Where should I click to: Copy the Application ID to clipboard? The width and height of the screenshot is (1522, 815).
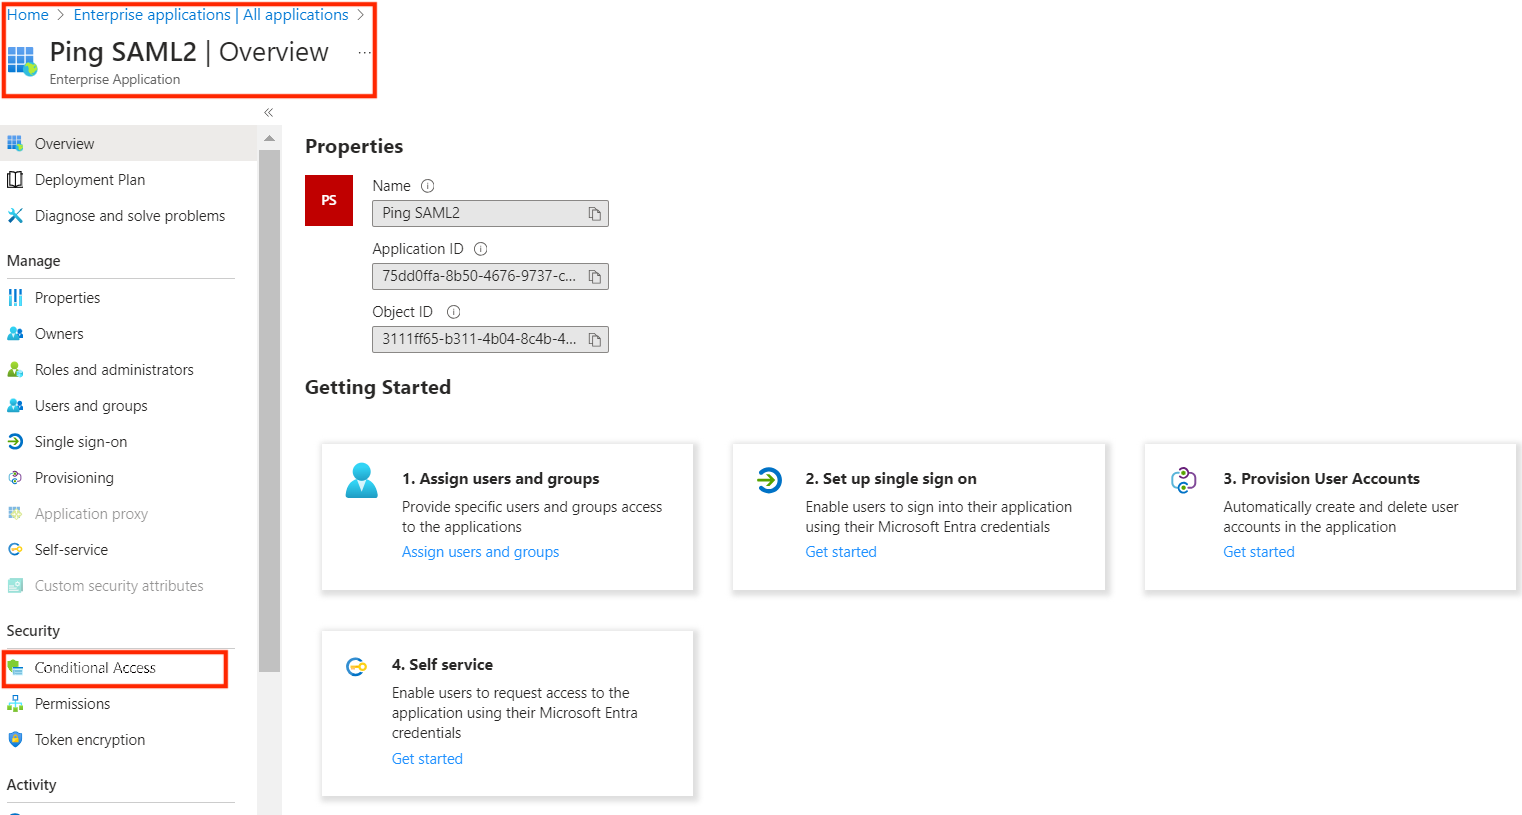coord(594,277)
